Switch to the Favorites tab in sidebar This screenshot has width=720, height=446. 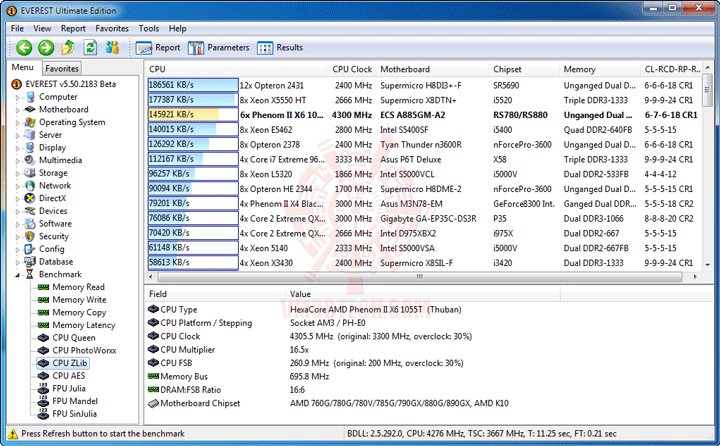click(62, 68)
